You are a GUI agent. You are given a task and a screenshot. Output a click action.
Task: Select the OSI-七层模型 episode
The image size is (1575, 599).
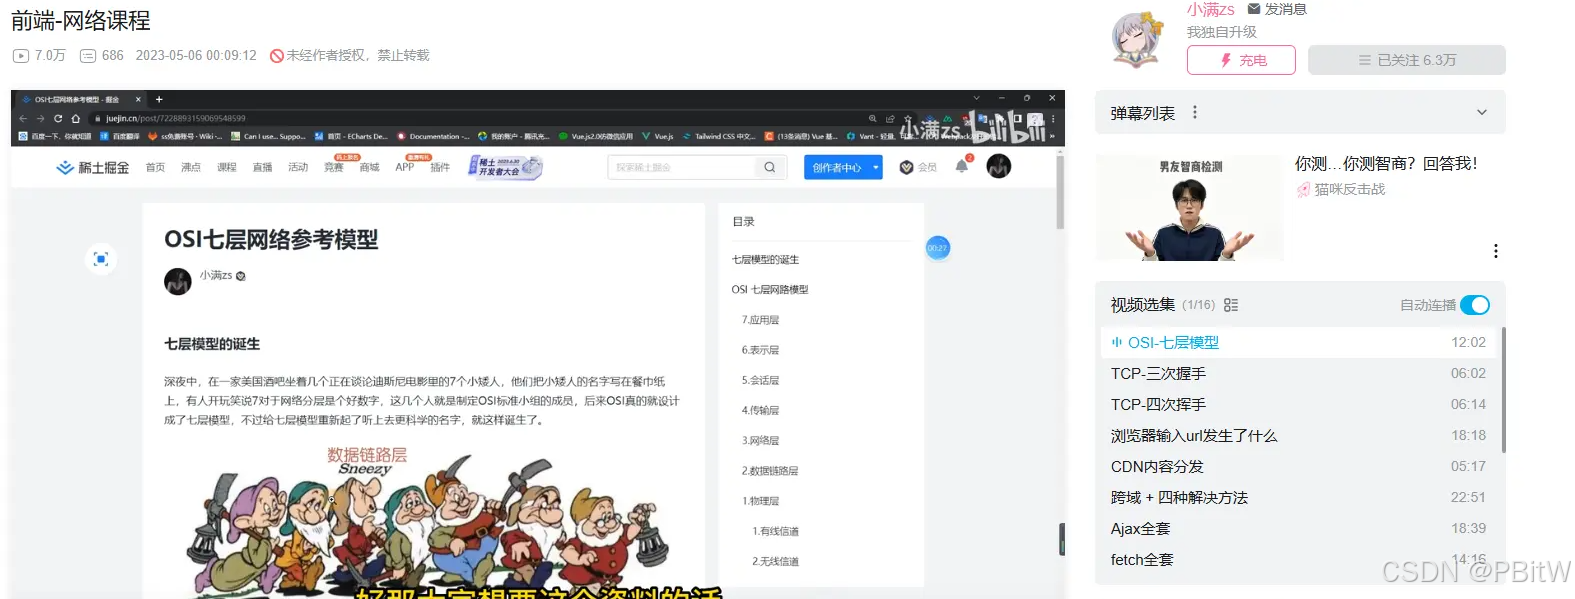(x=1299, y=342)
